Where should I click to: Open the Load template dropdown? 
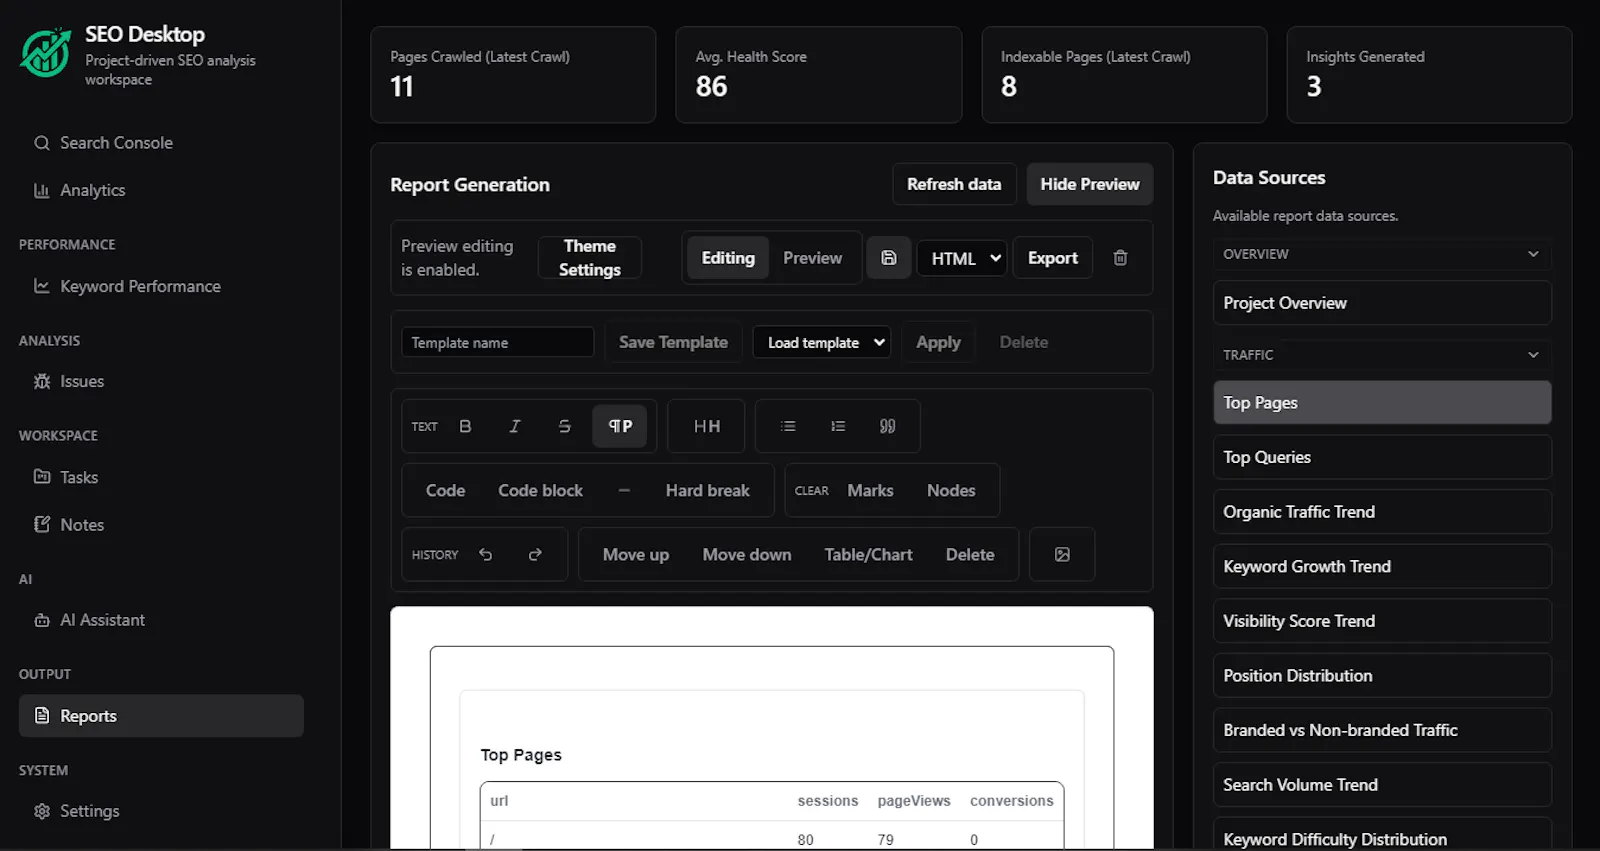coord(822,342)
